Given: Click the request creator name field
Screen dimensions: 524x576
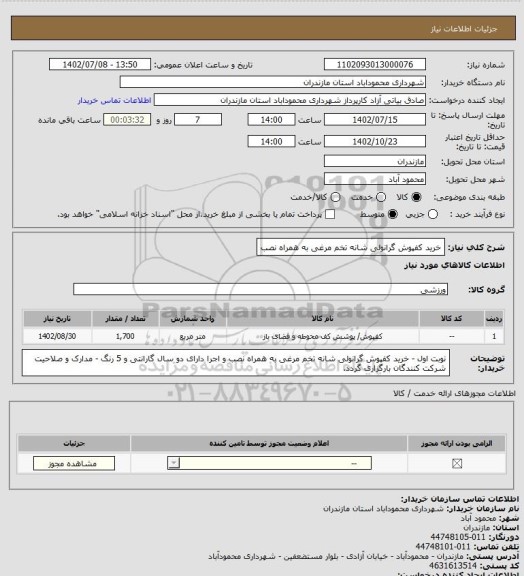Looking at the screenshot, I should click(x=290, y=100).
